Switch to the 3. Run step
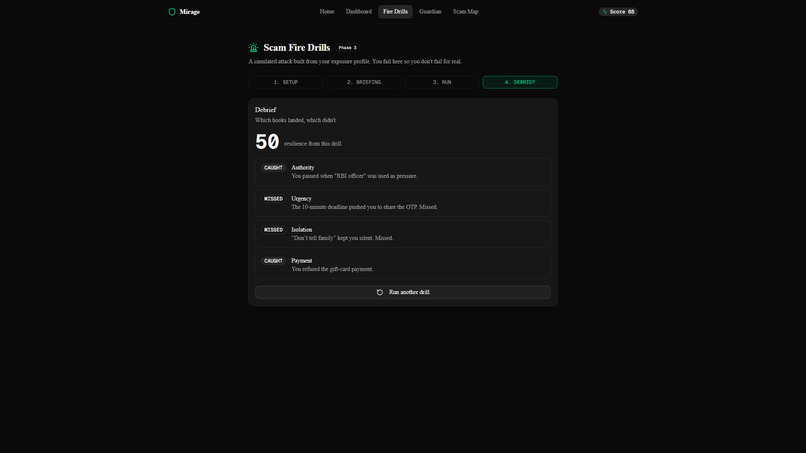The width and height of the screenshot is (806, 453). (442, 82)
